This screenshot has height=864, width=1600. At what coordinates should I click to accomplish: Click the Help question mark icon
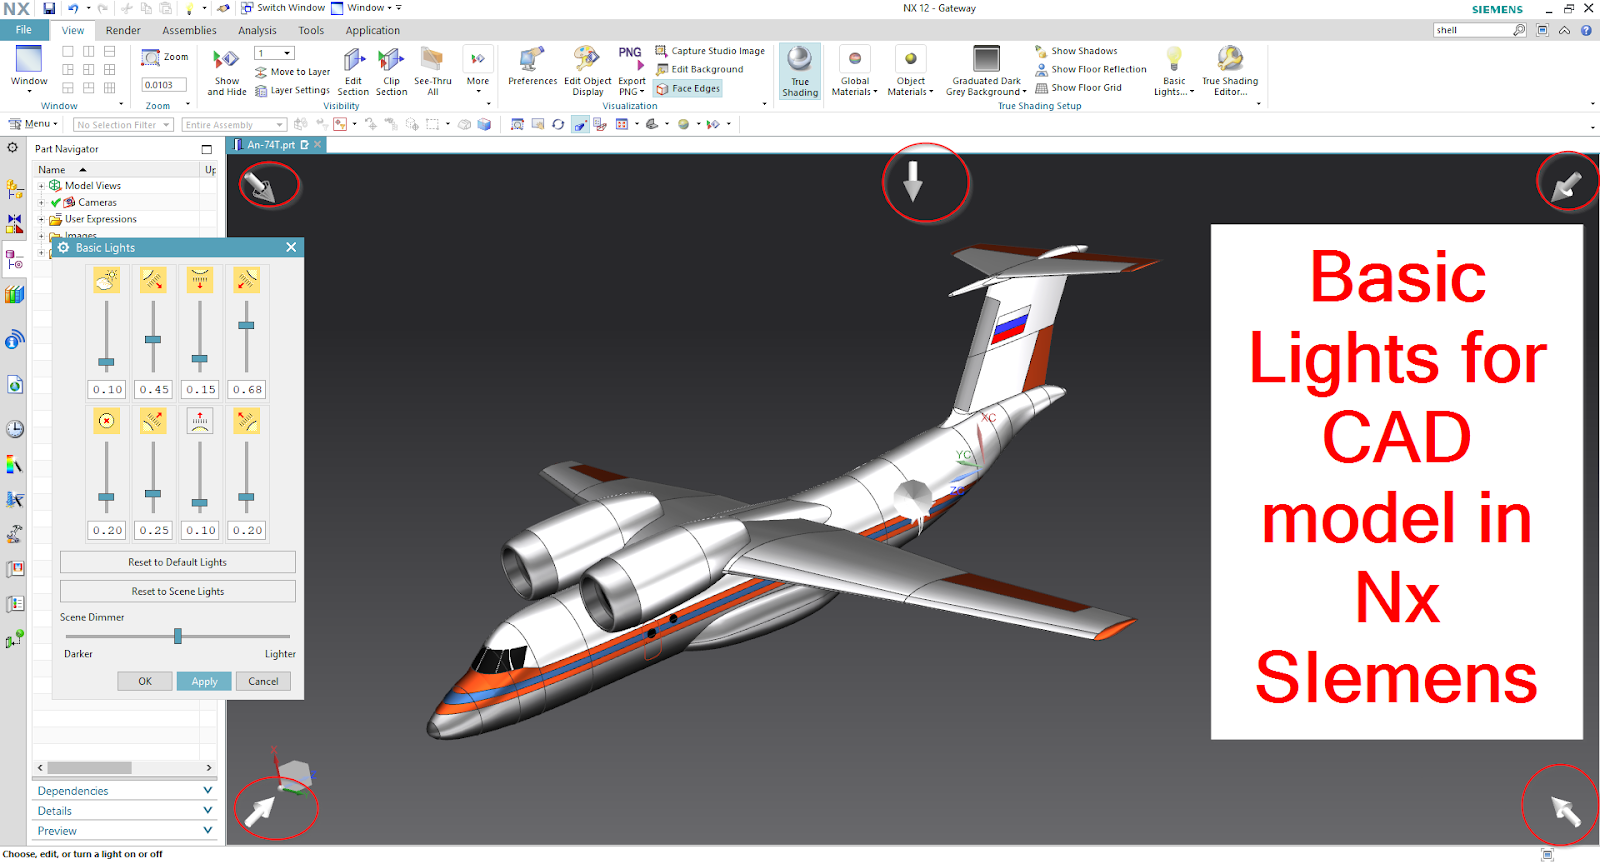click(x=1586, y=30)
